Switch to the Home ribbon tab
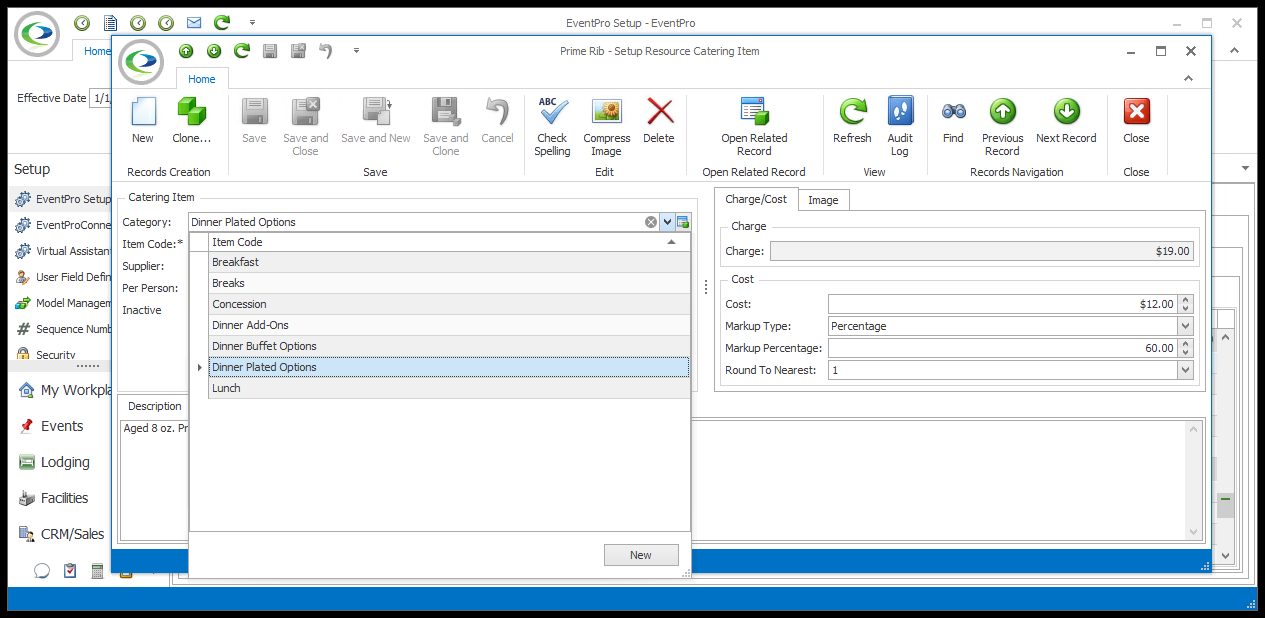 click(x=202, y=79)
